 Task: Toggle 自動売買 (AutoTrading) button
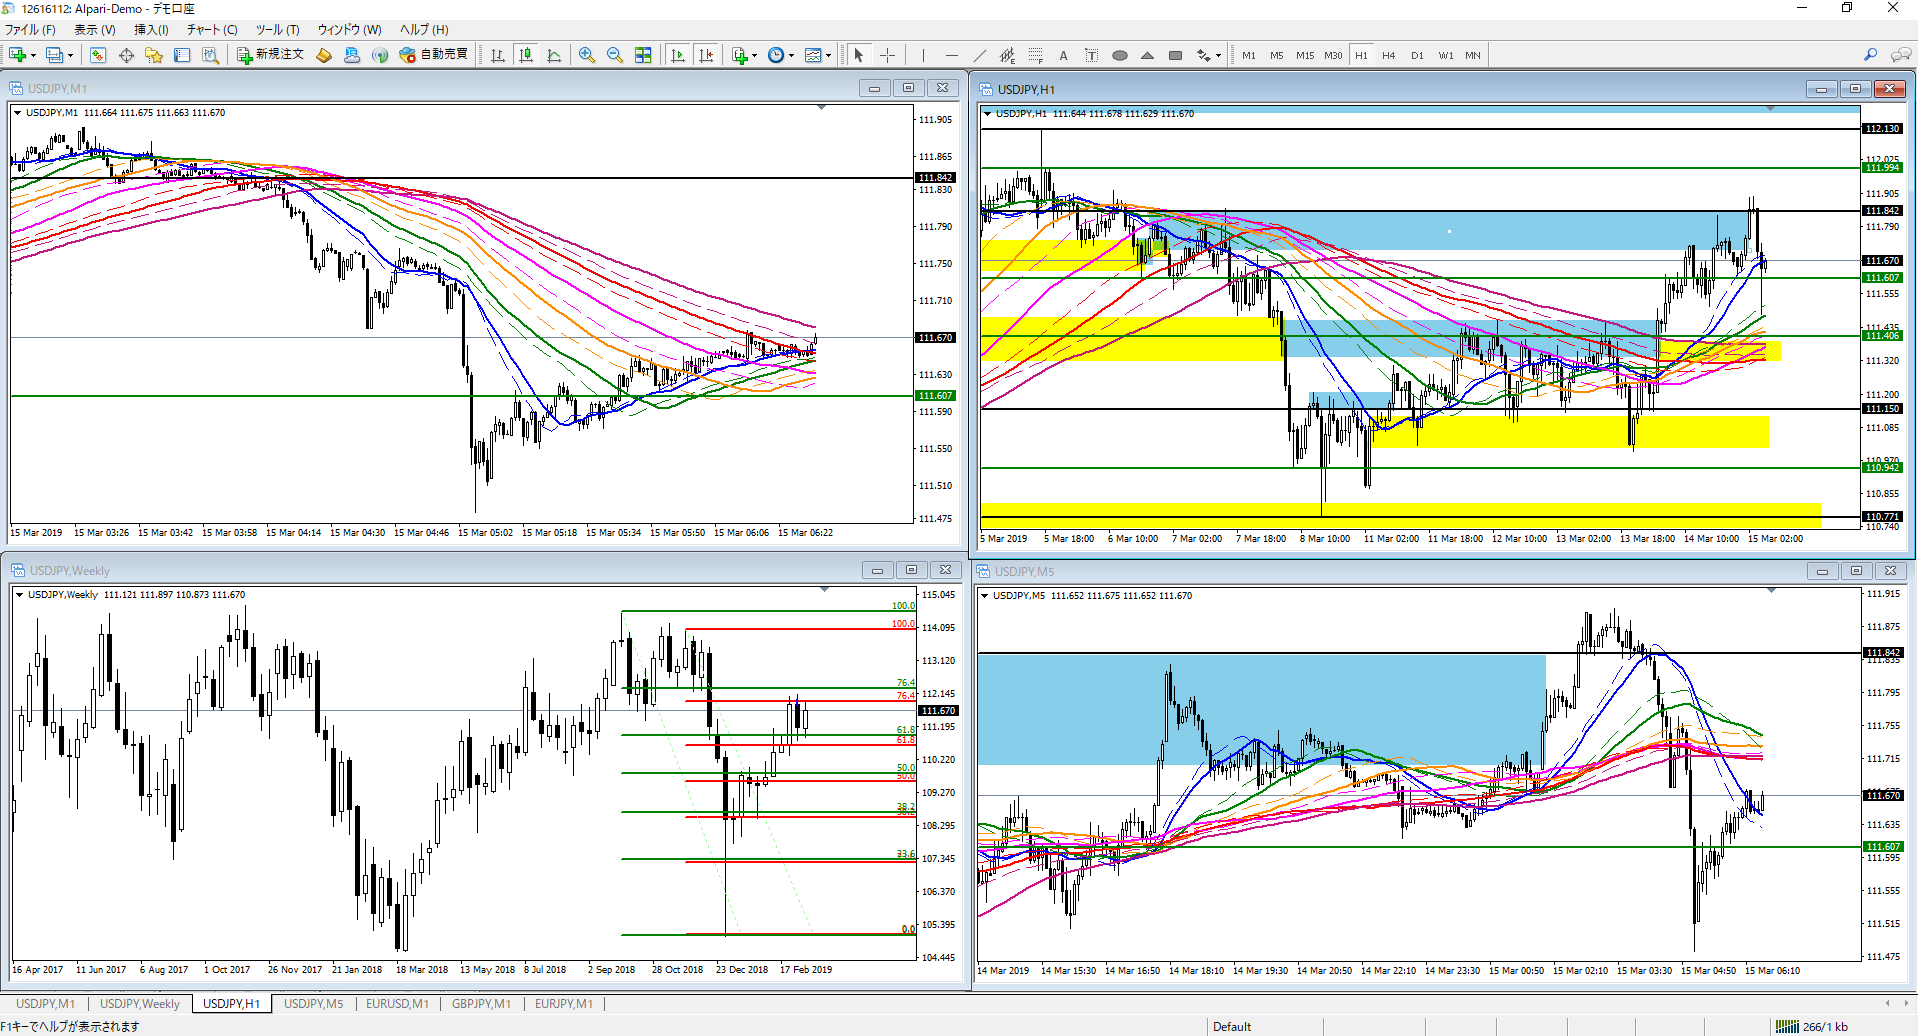pyautogui.click(x=433, y=55)
